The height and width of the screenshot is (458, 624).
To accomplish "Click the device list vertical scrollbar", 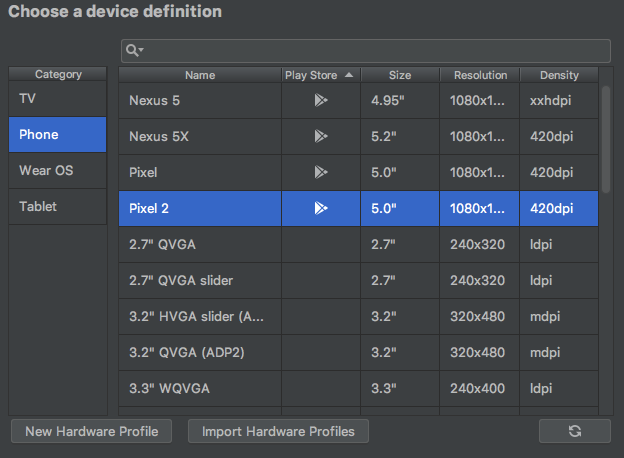I will [x=605, y=138].
